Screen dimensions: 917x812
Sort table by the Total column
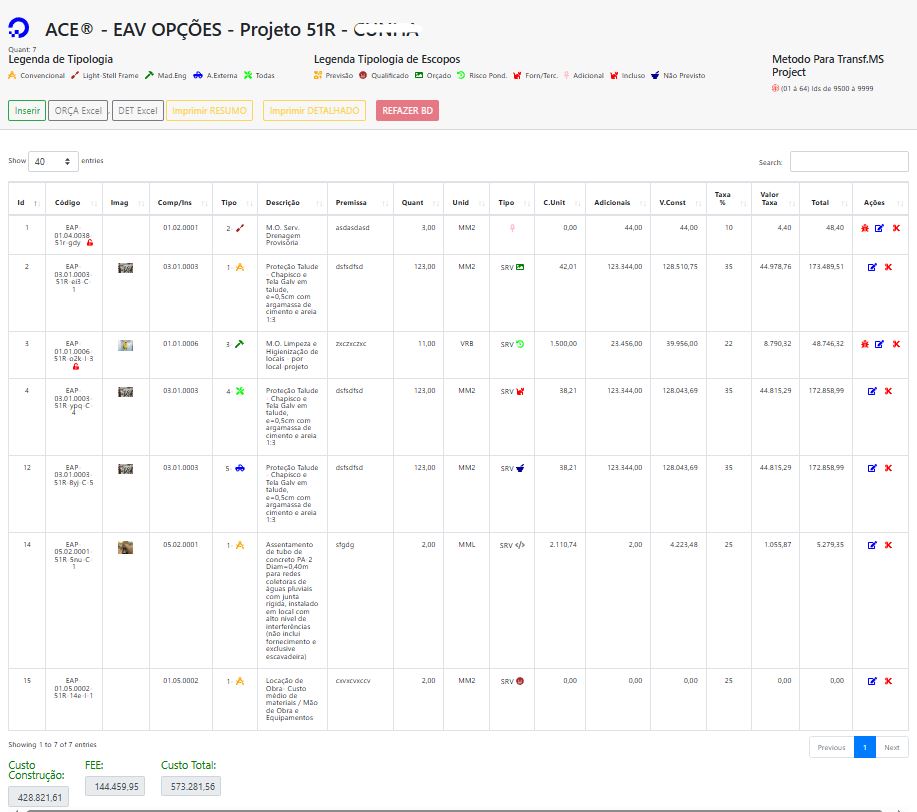coord(820,203)
